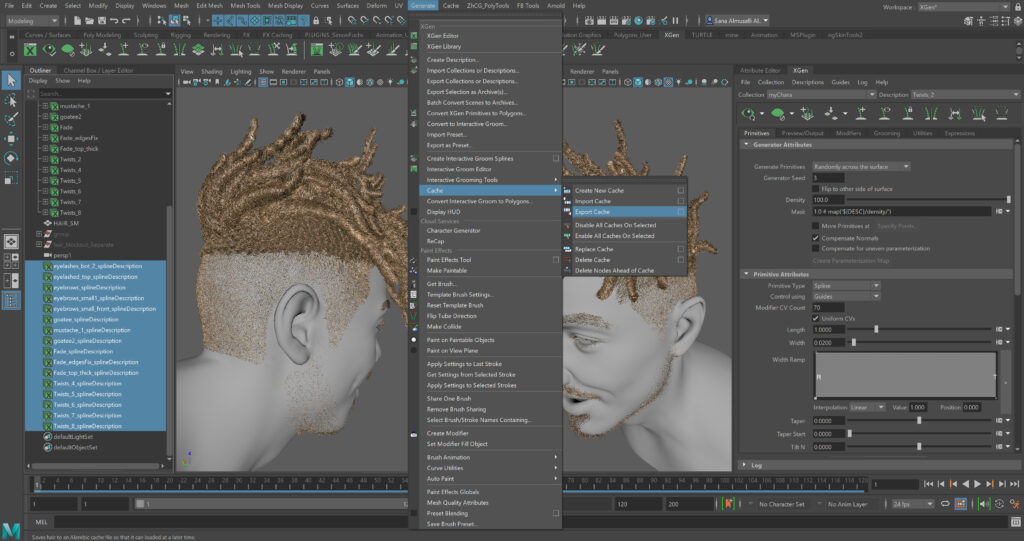Open the Collection myChara dropdown

click(821, 95)
